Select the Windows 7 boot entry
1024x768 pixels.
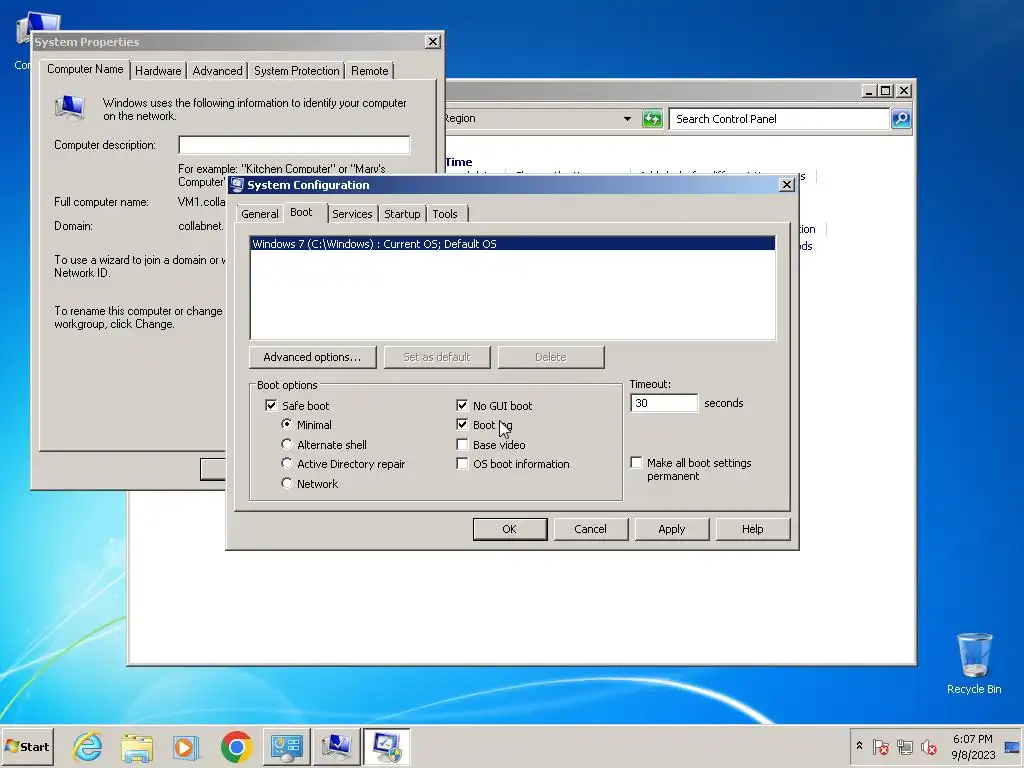(513, 244)
